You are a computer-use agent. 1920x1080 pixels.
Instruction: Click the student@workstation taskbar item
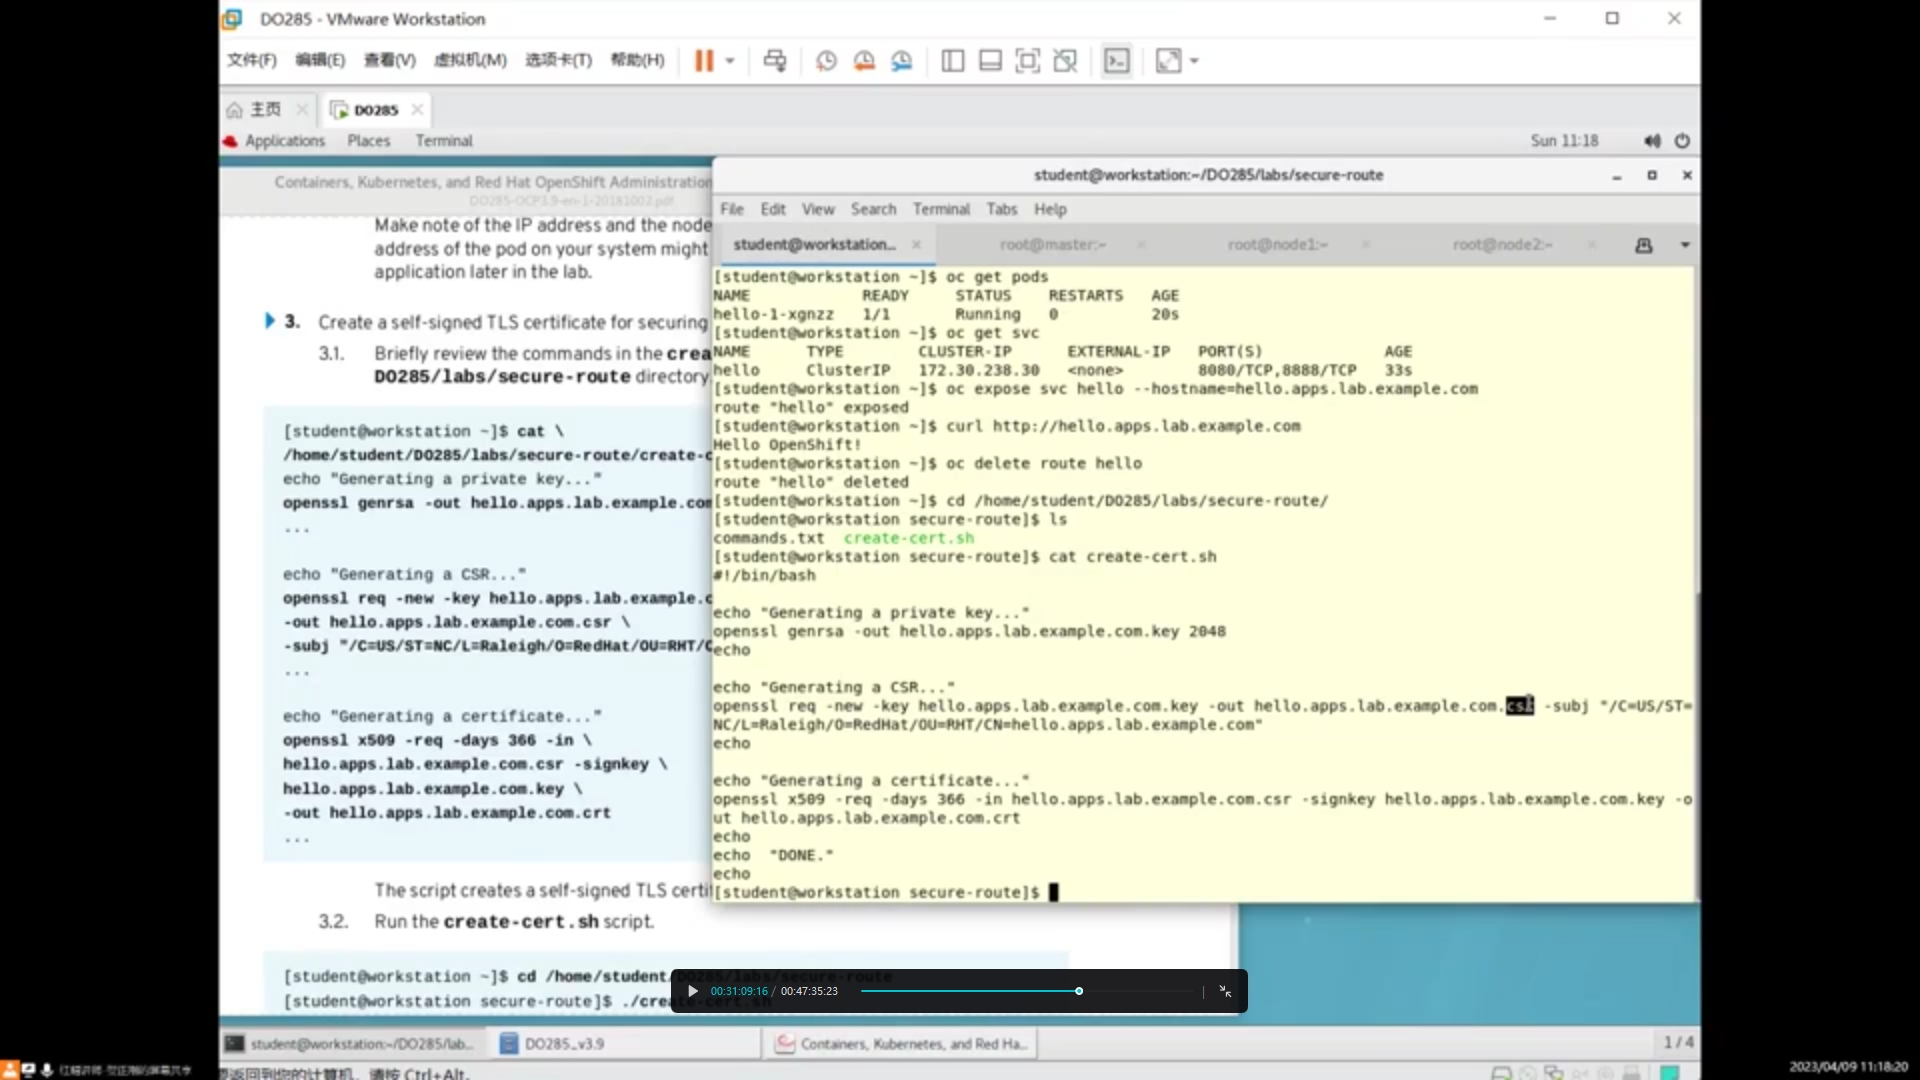tap(353, 1043)
